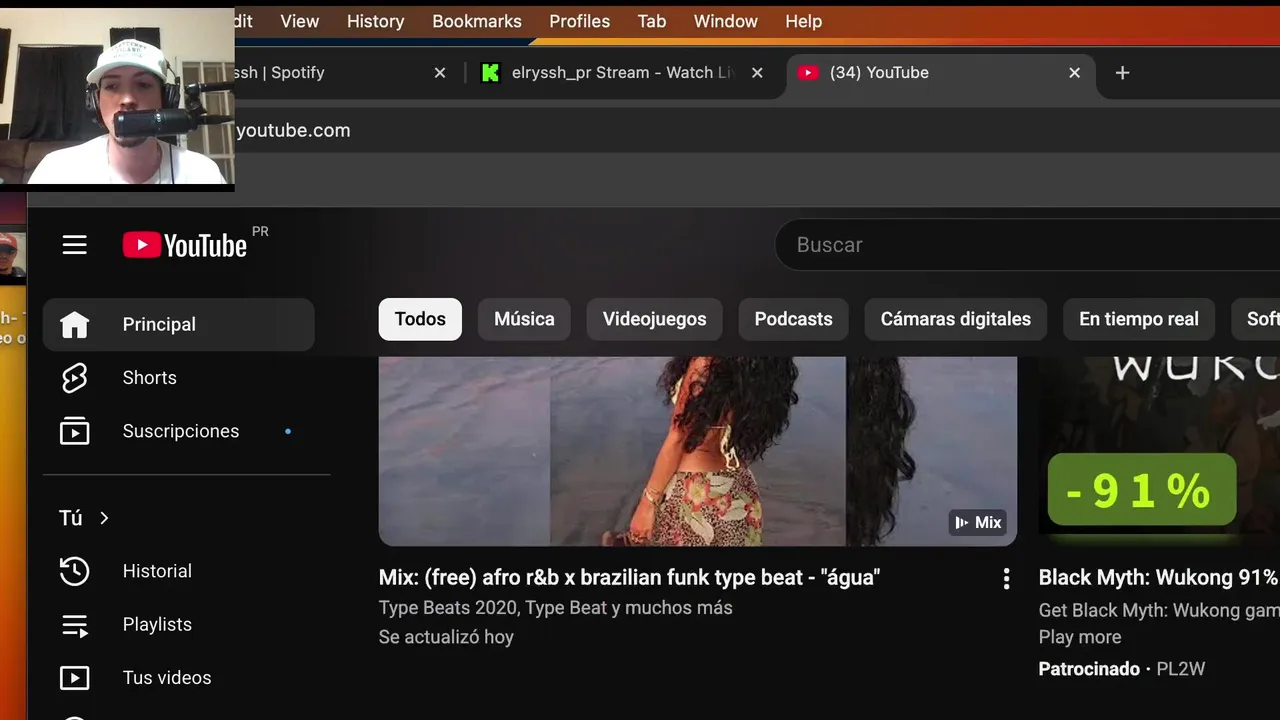Click the YouTube favicon on the active tab
The image size is (1280, 720).
pyautogui.click(x=808, y=73)
